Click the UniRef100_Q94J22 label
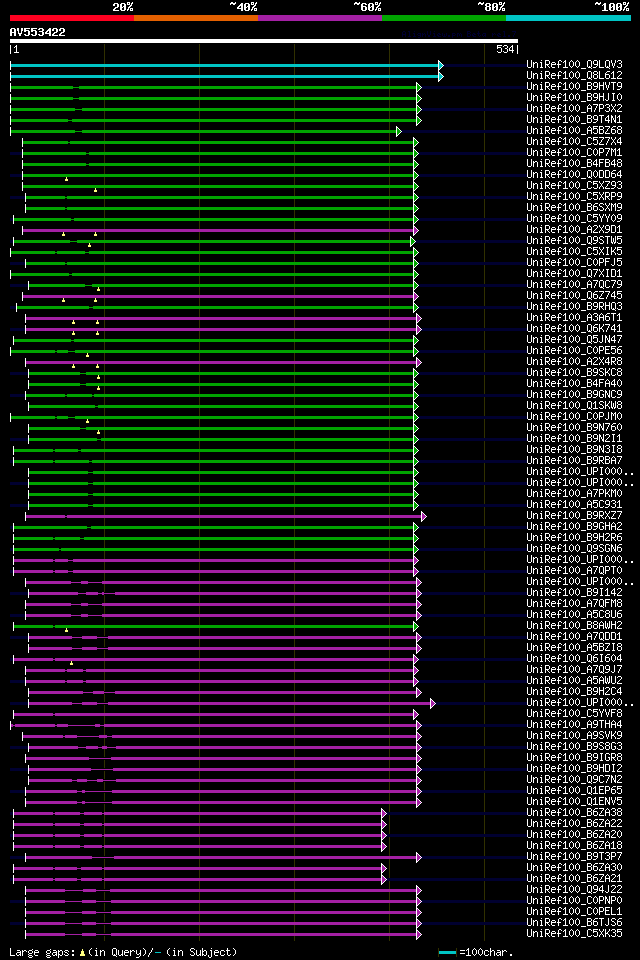Image resolution: width=640 pixels, height=960 pixels. click(x=574, y=890)
